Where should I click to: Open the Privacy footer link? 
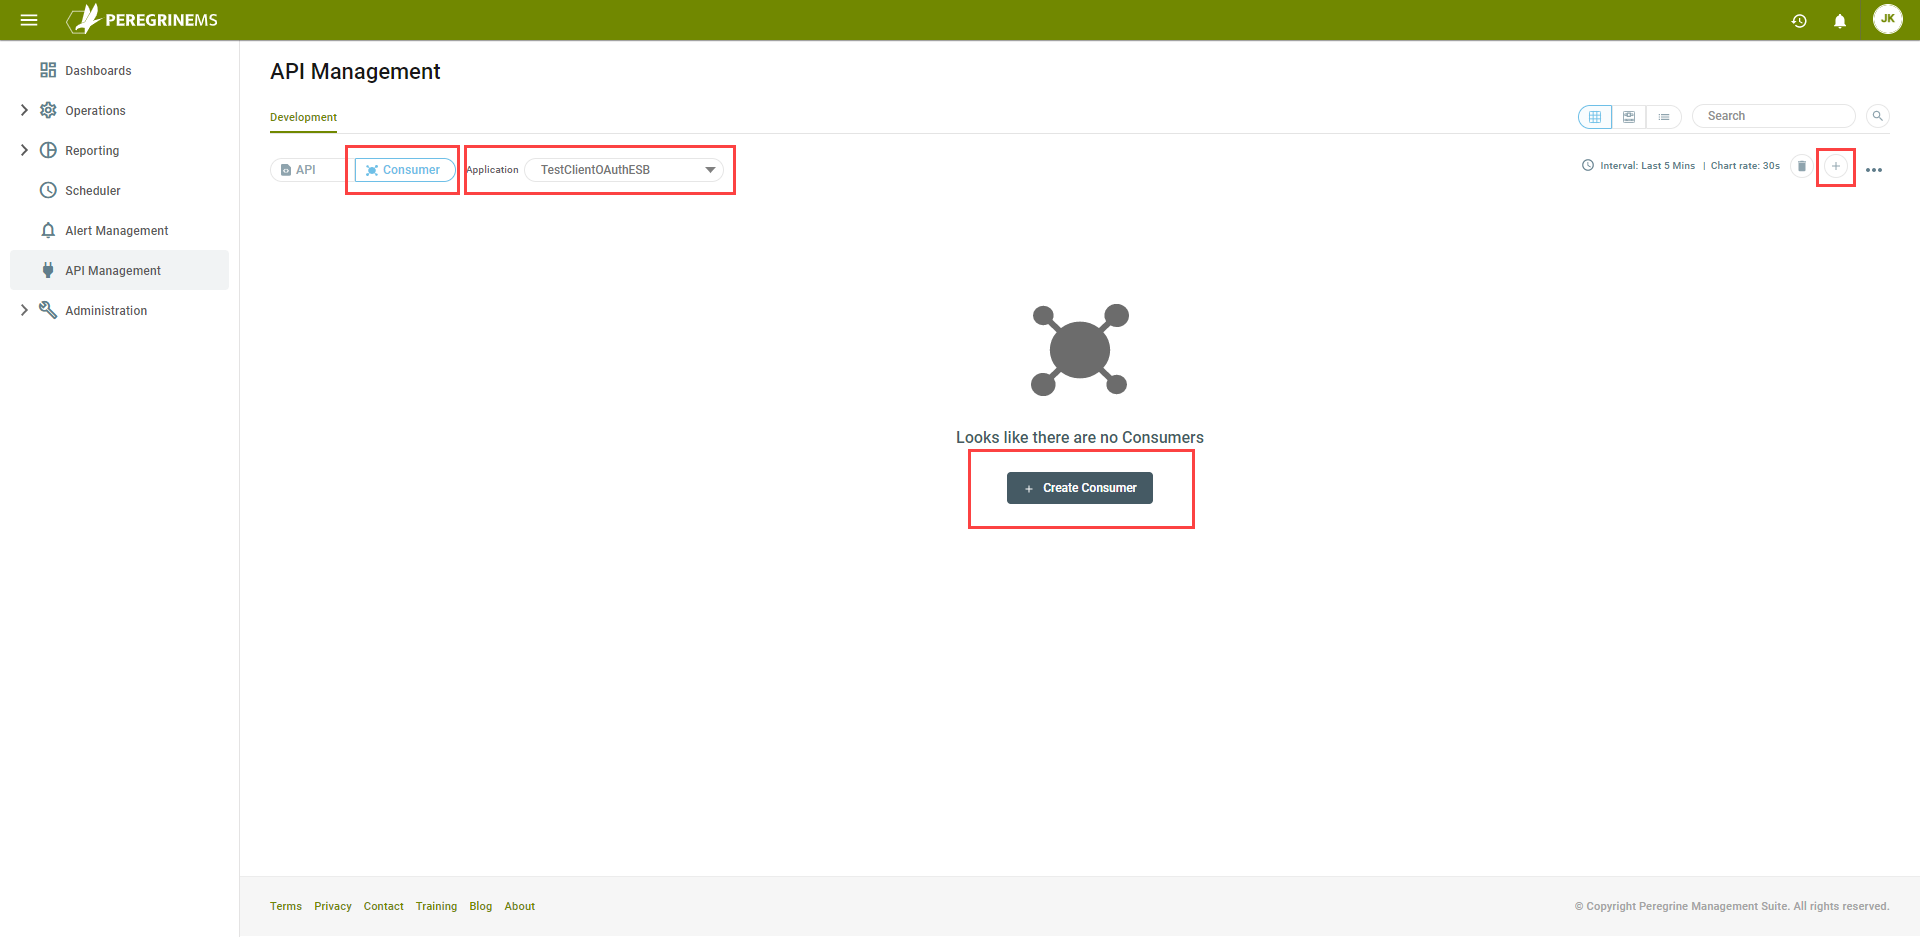coord(333,906)
